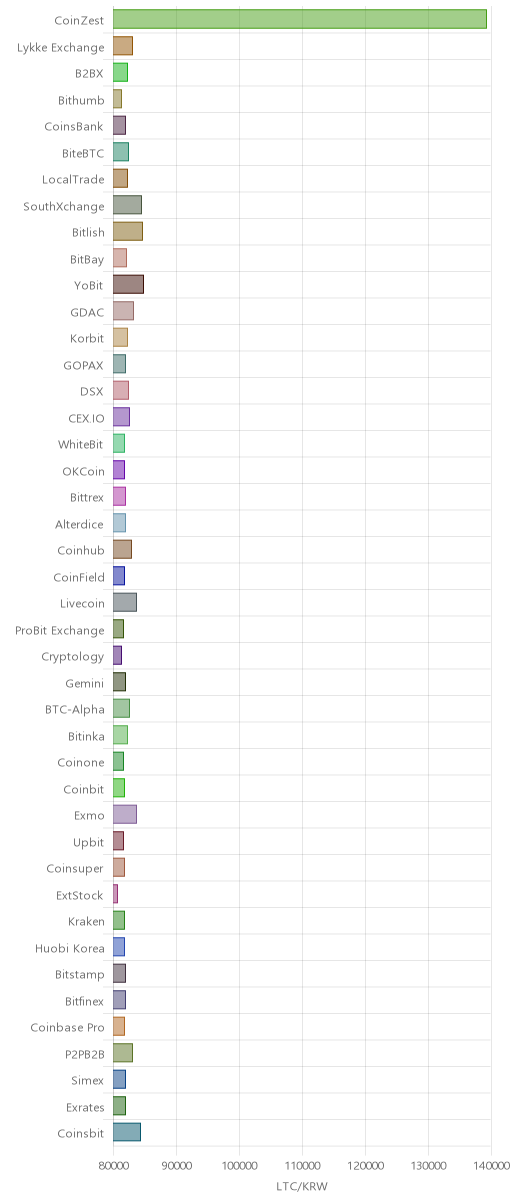Select the Coinhub brown bar

(x=122, y=549)
